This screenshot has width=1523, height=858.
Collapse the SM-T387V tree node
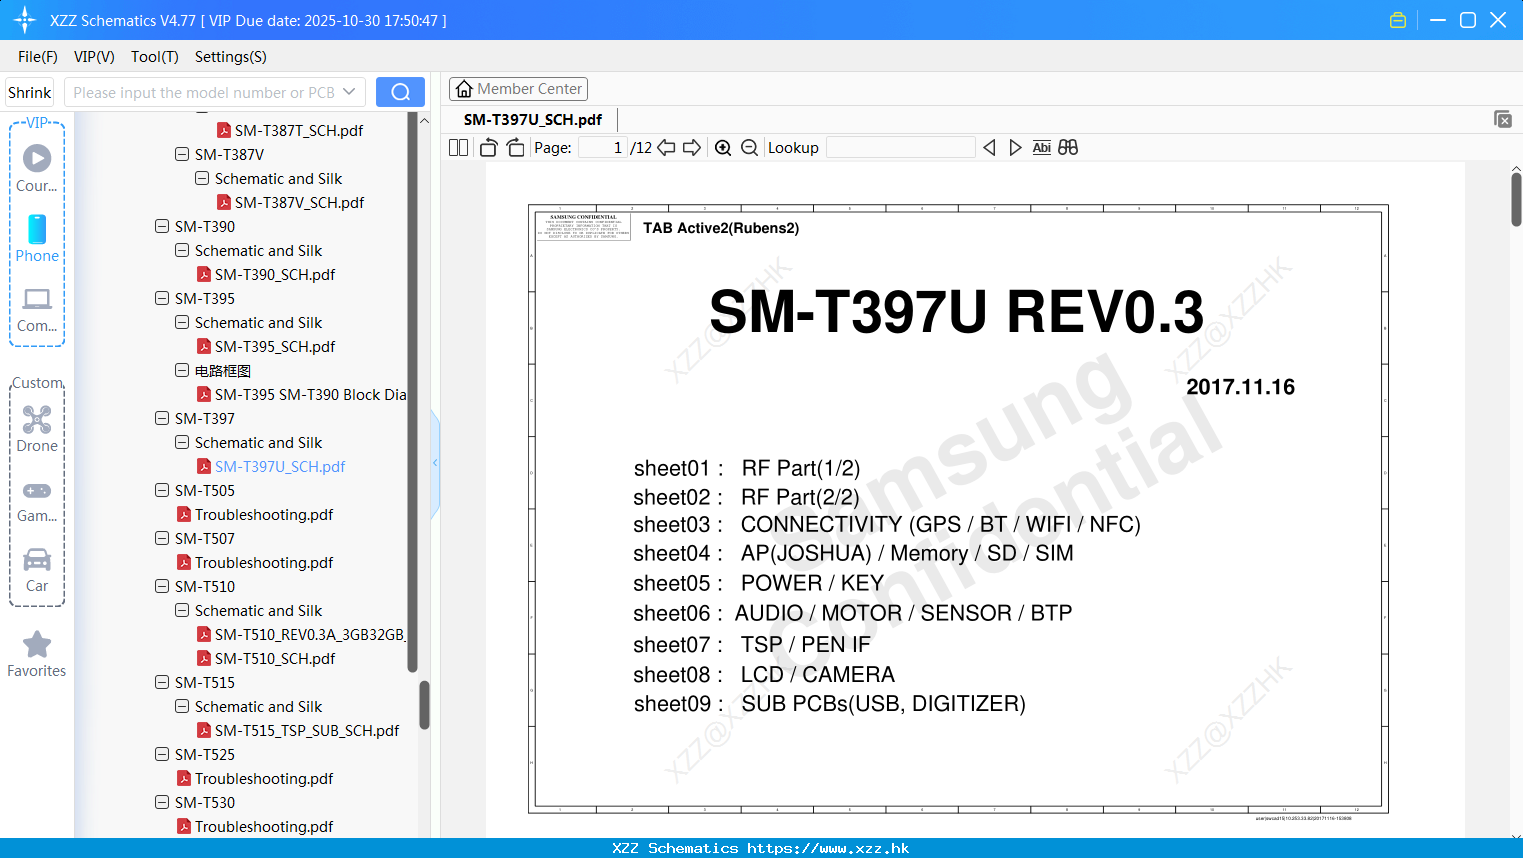pyautogui.click(x=182, y=154)
